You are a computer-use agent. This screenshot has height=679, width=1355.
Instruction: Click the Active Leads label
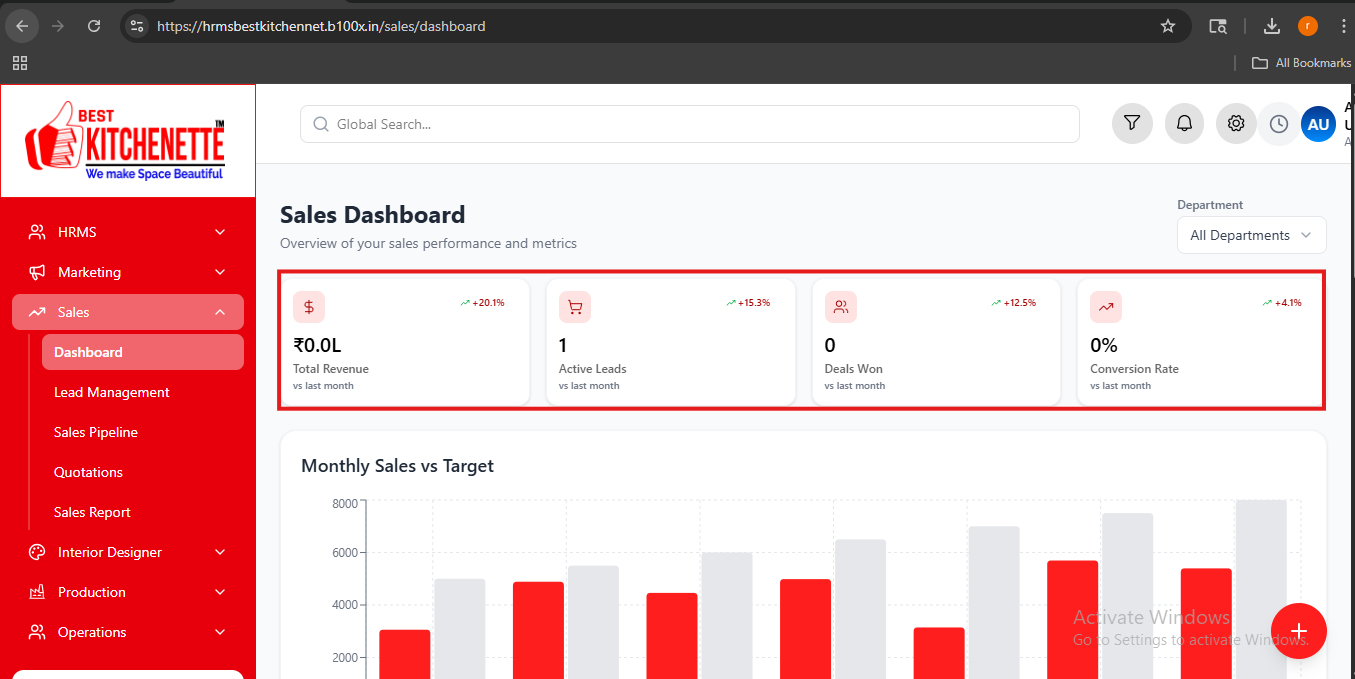593,369
